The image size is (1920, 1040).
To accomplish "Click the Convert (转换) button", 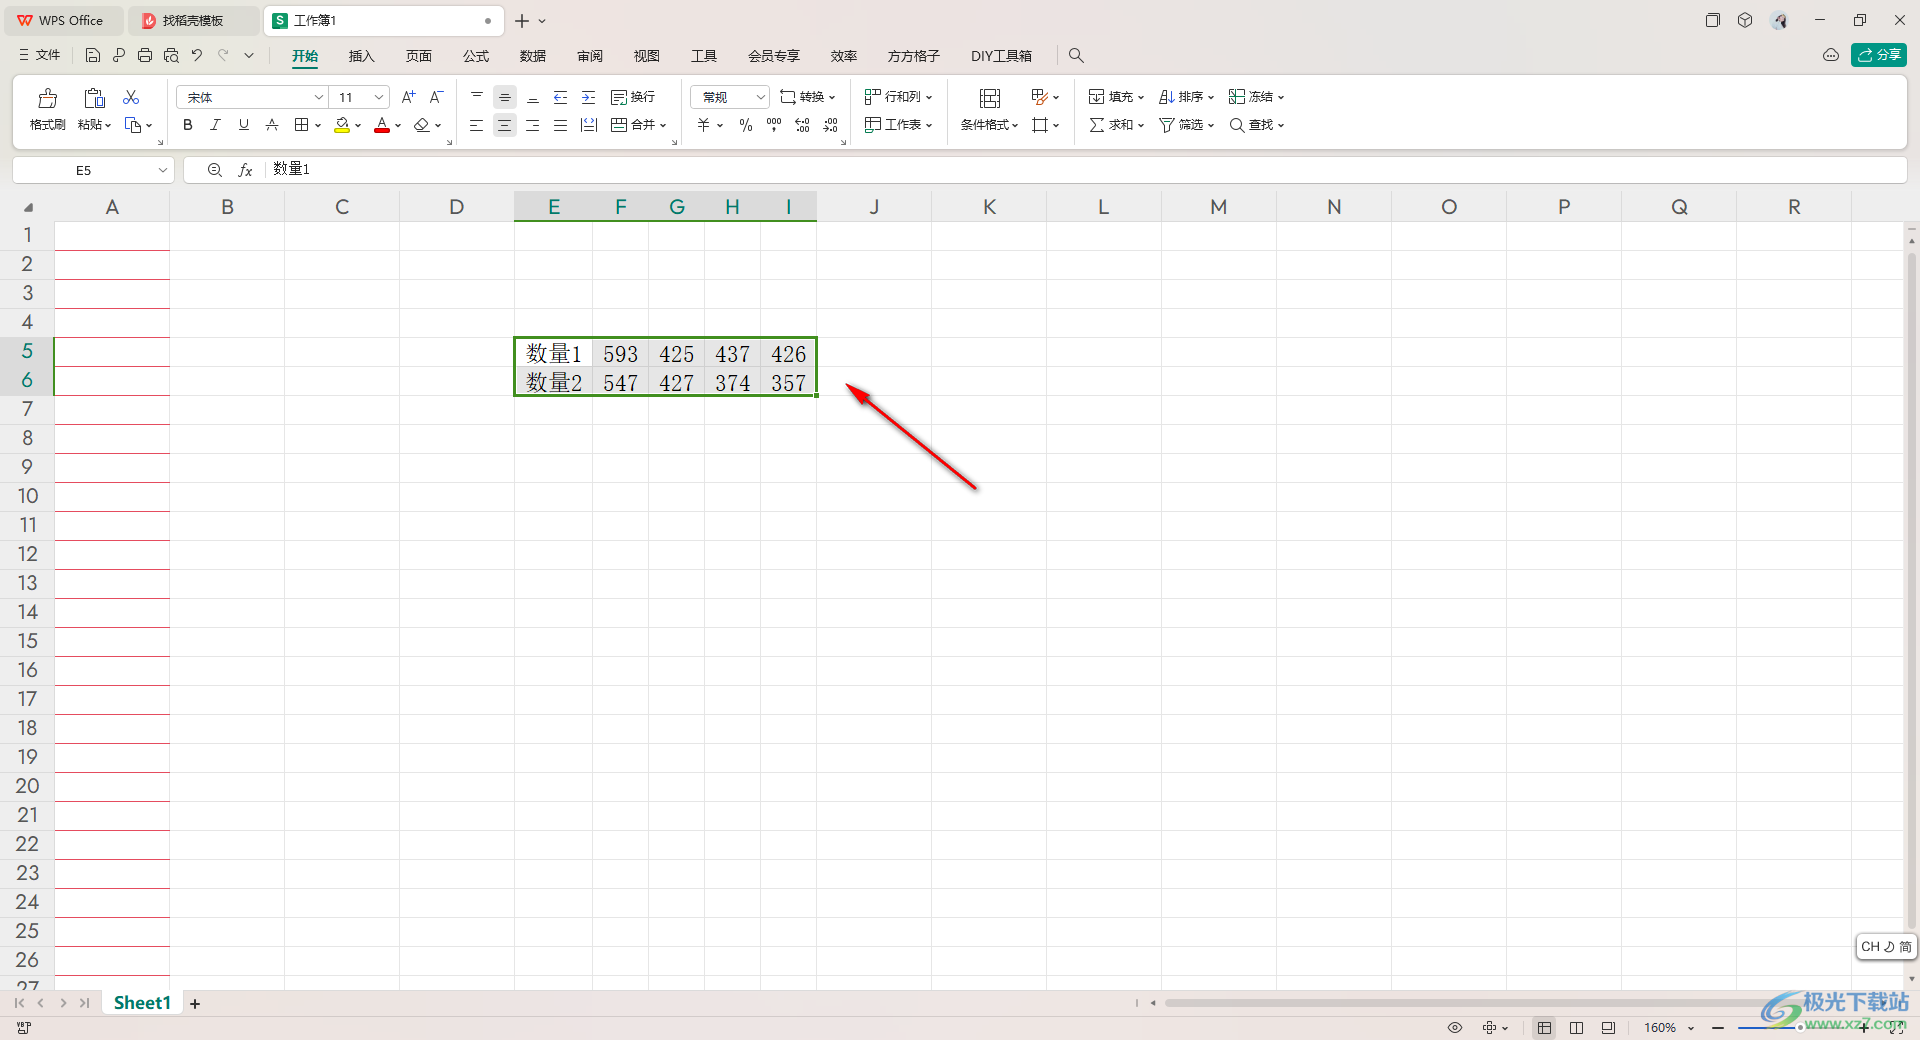I will point(807,97).
